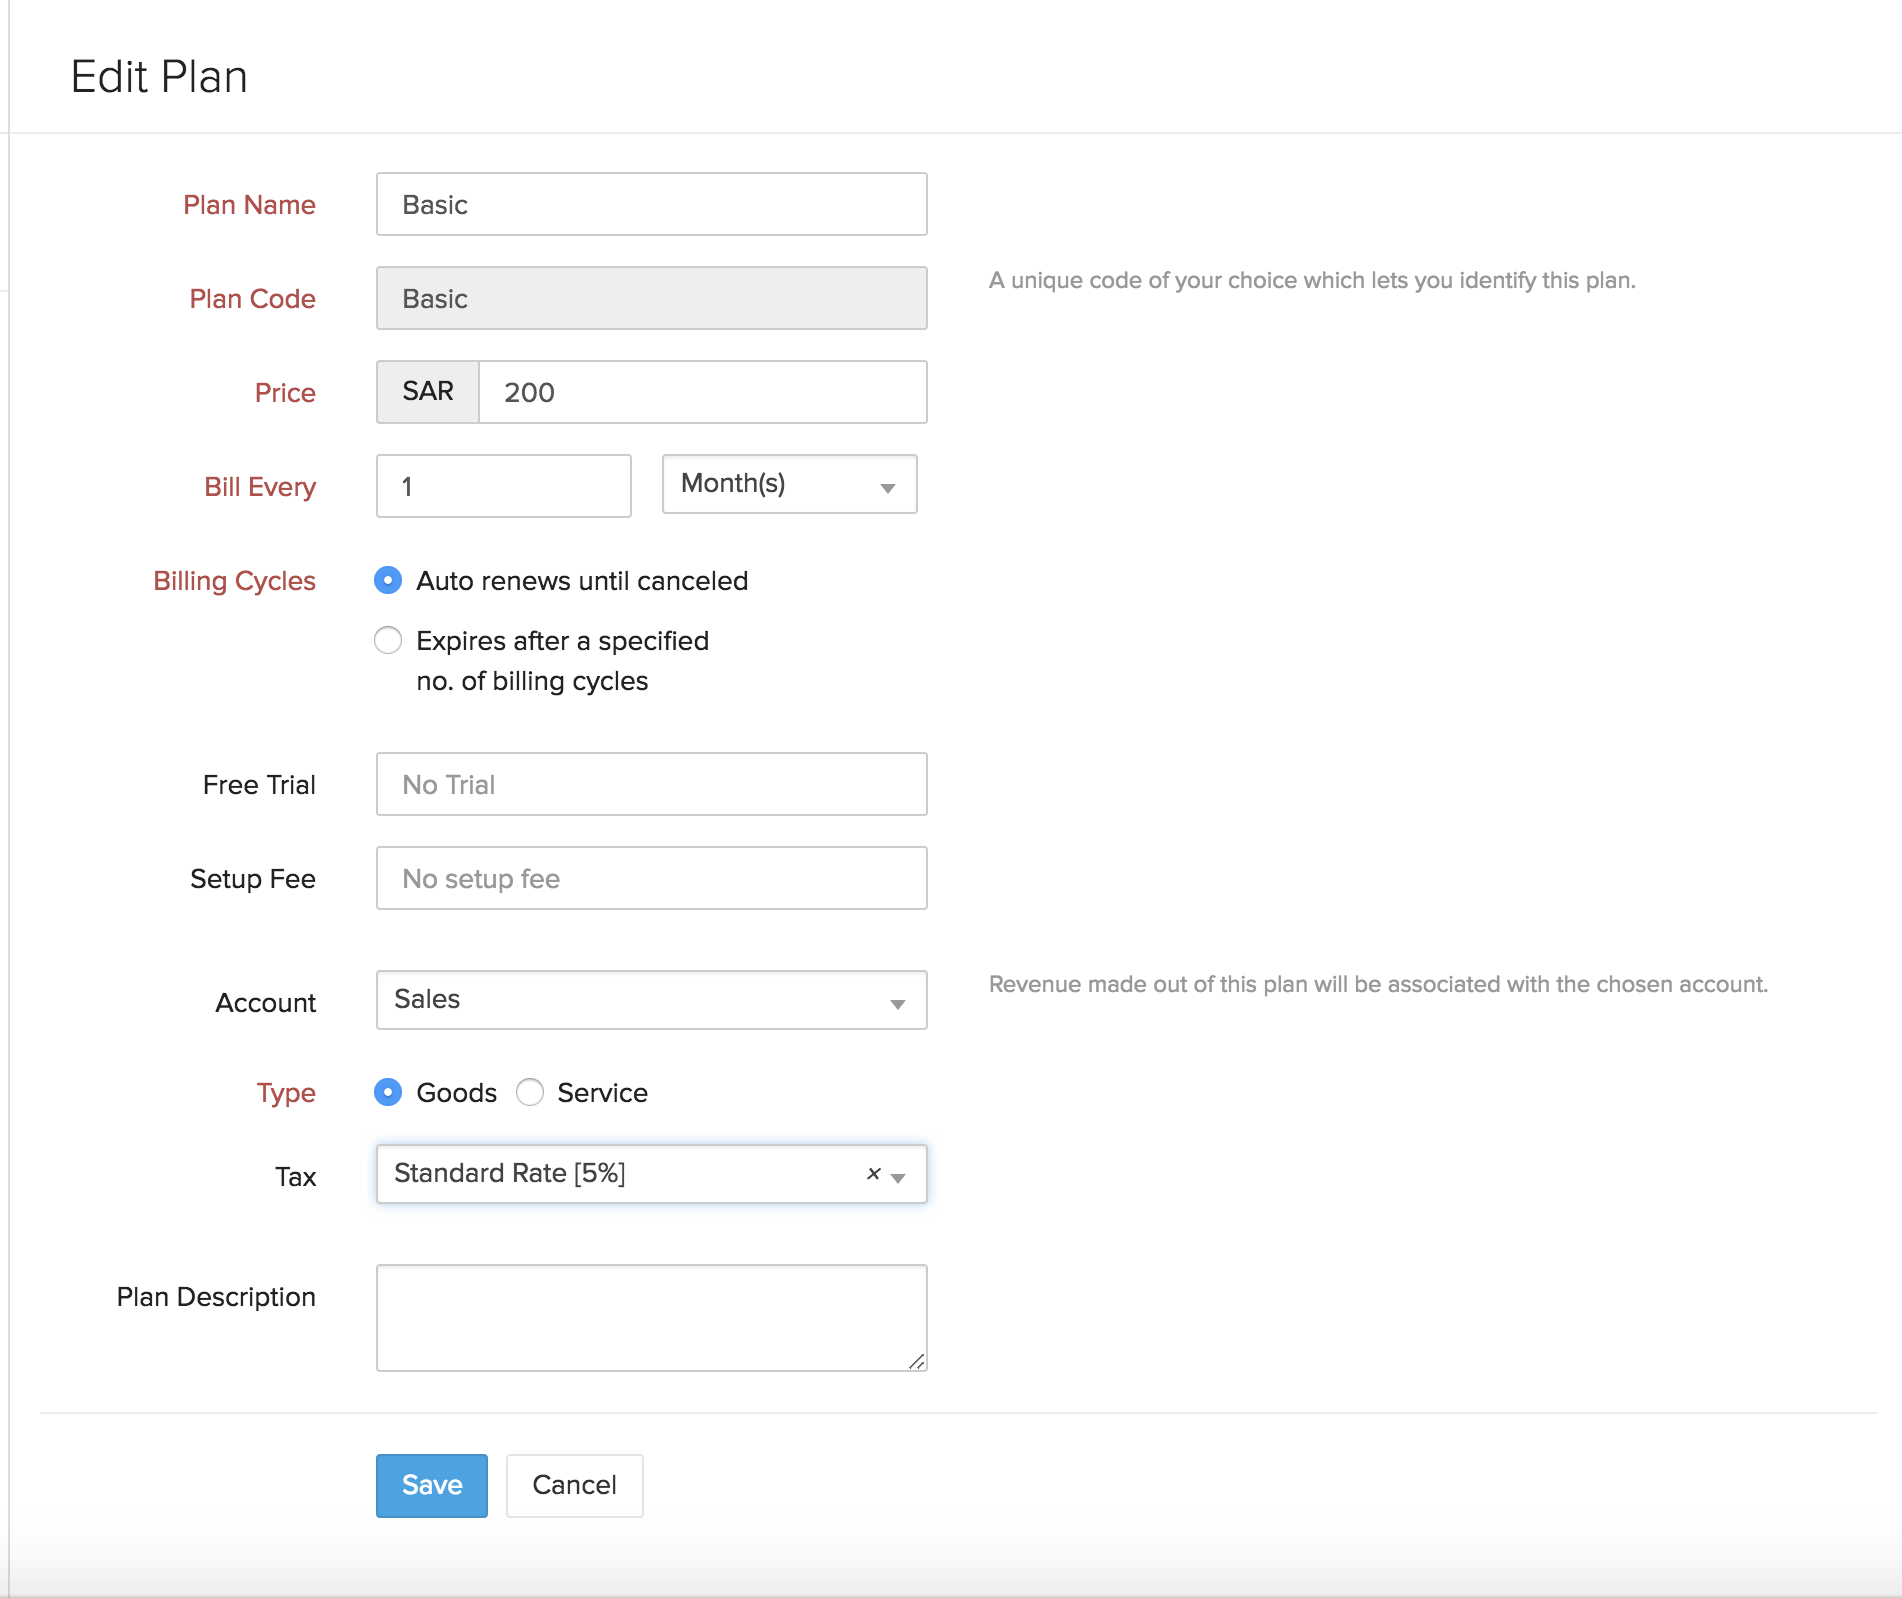Clear the Standard Rate tax selection
Viewport: 1902px width, 1598px height.
[873, 1174]
